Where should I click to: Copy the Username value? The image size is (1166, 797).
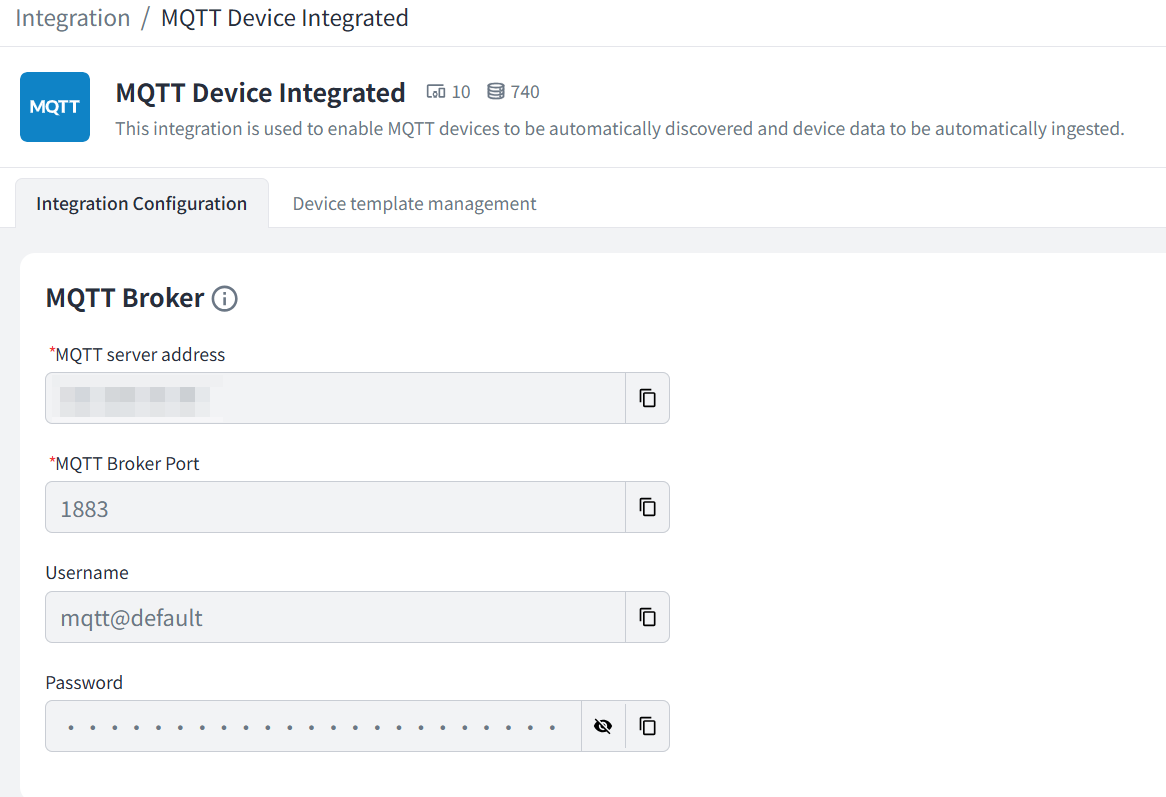[x=647, y=617]
